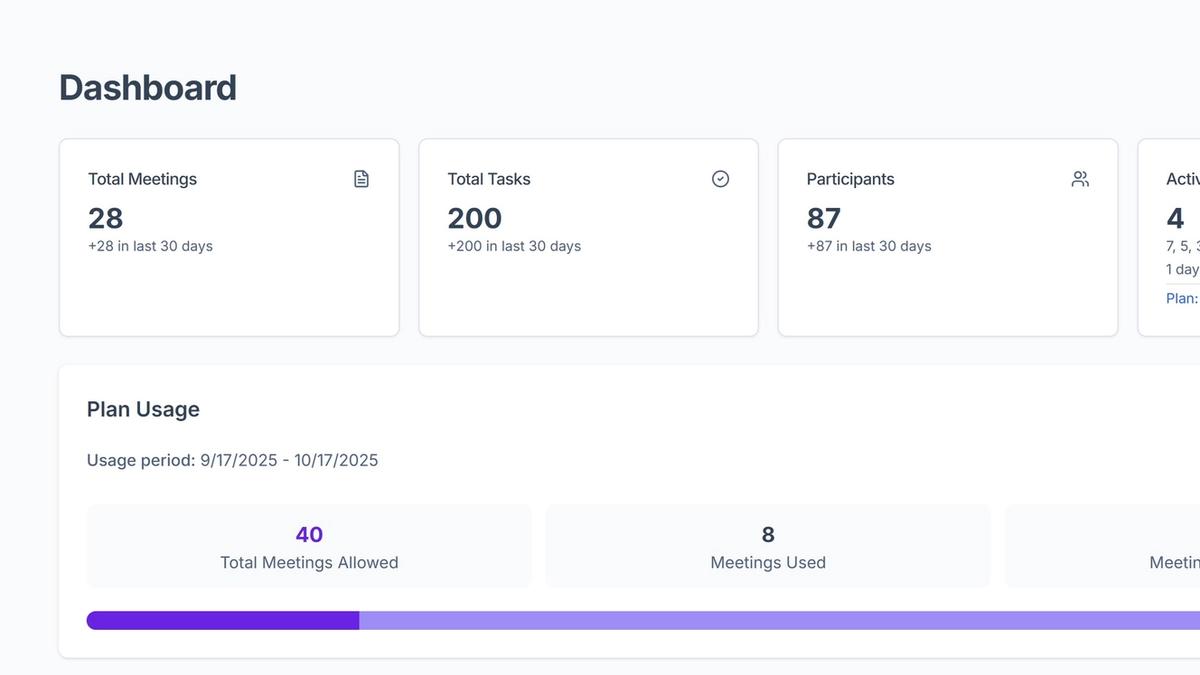Open the Participants card
The width and height of the screenshot is (1200, 675).
point(948,238)
